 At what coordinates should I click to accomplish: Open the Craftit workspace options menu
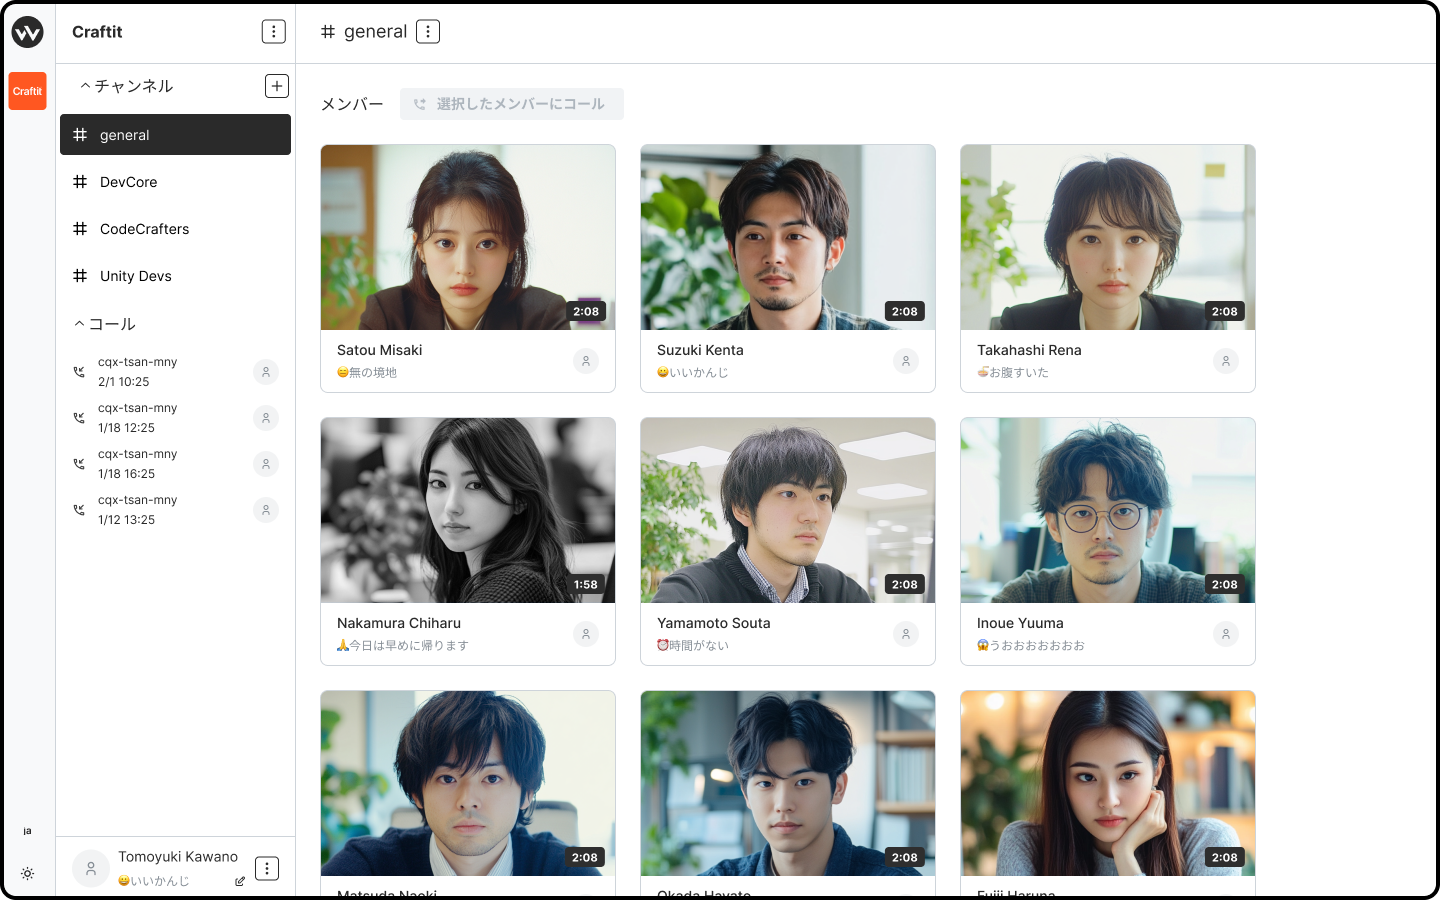coord(273,32)
